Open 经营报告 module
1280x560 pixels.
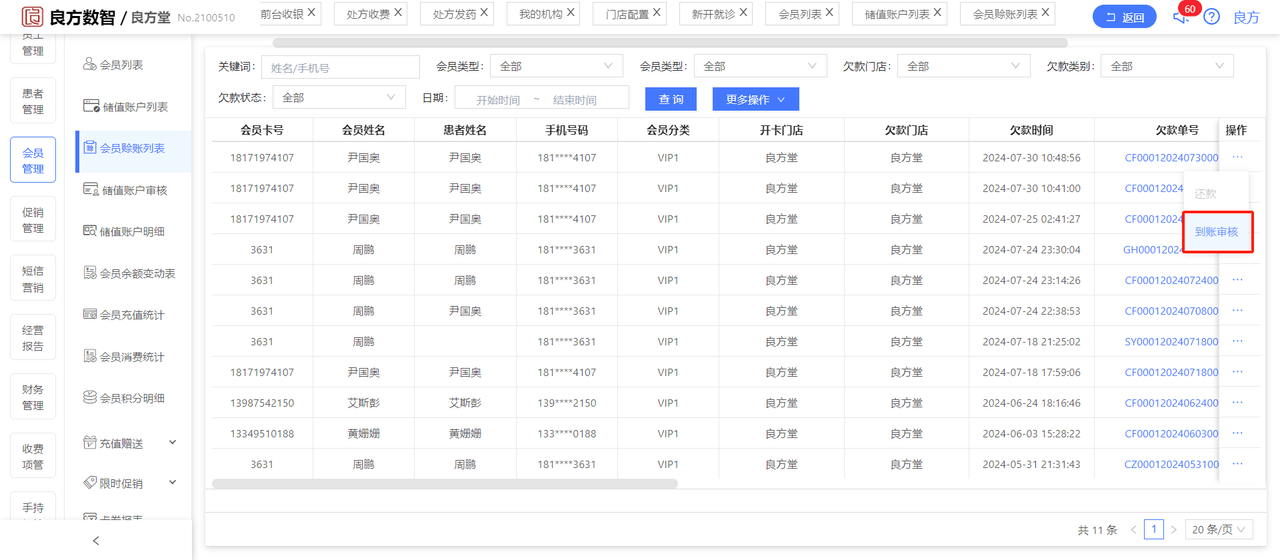[x=33, y=338]
